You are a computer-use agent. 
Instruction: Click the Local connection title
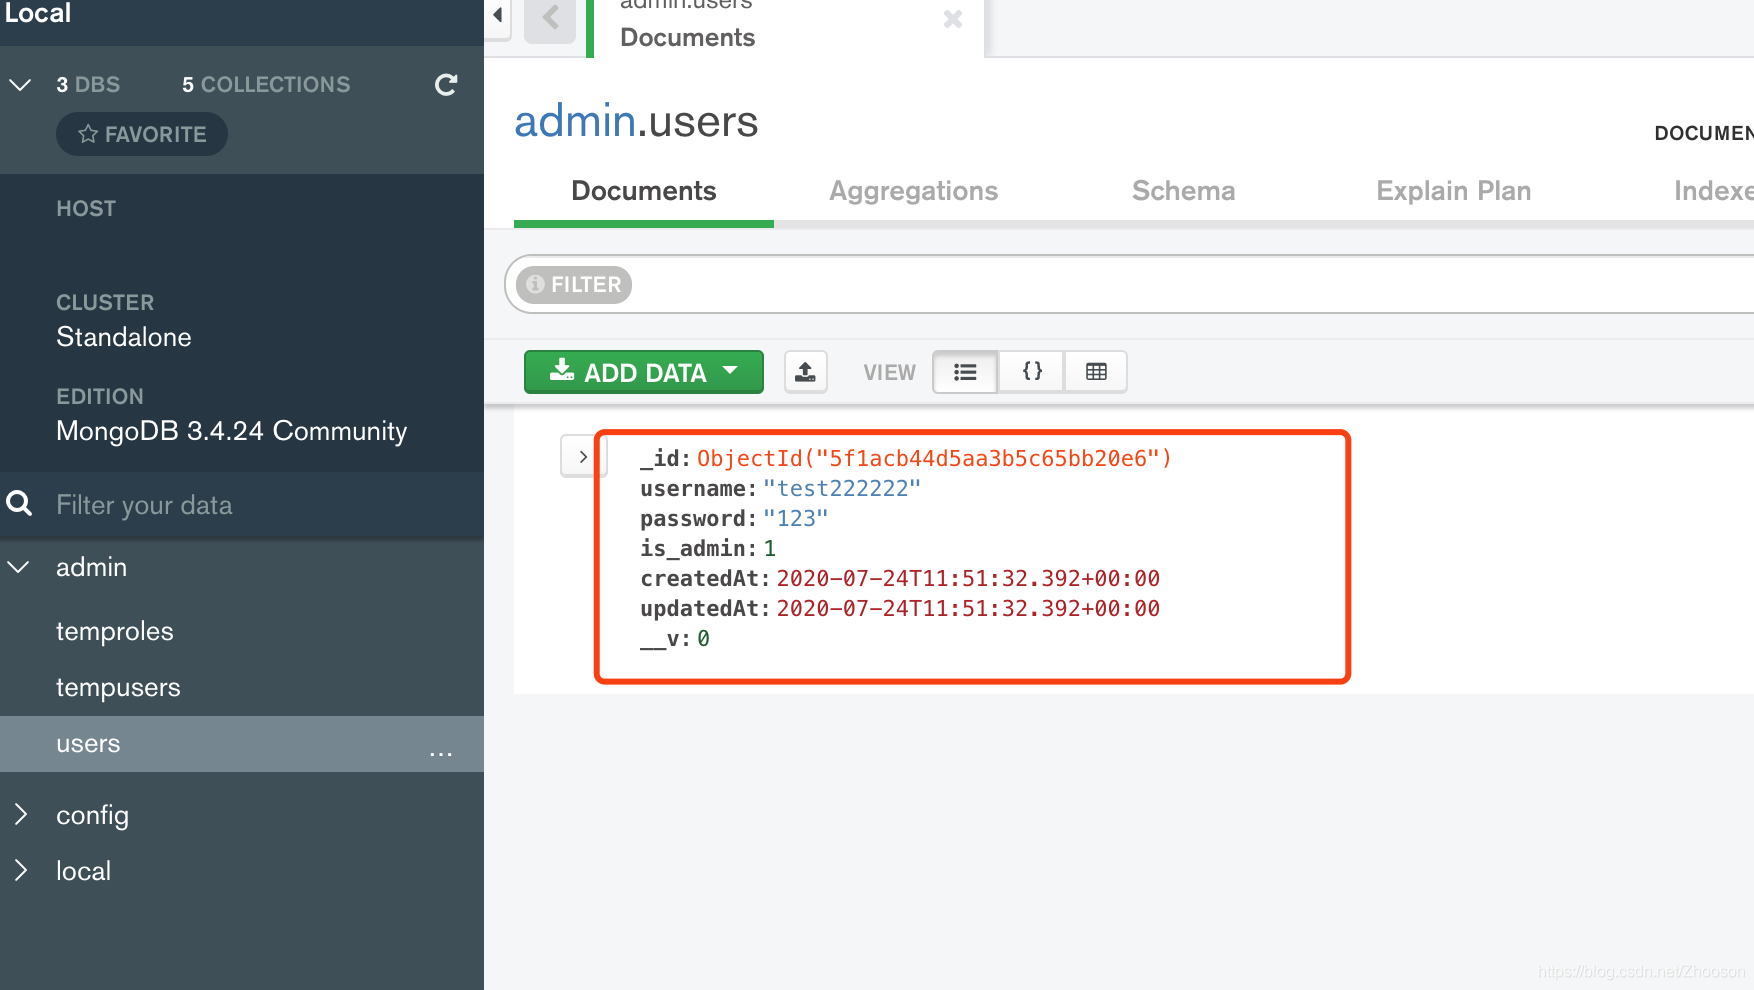coord(37,13)
